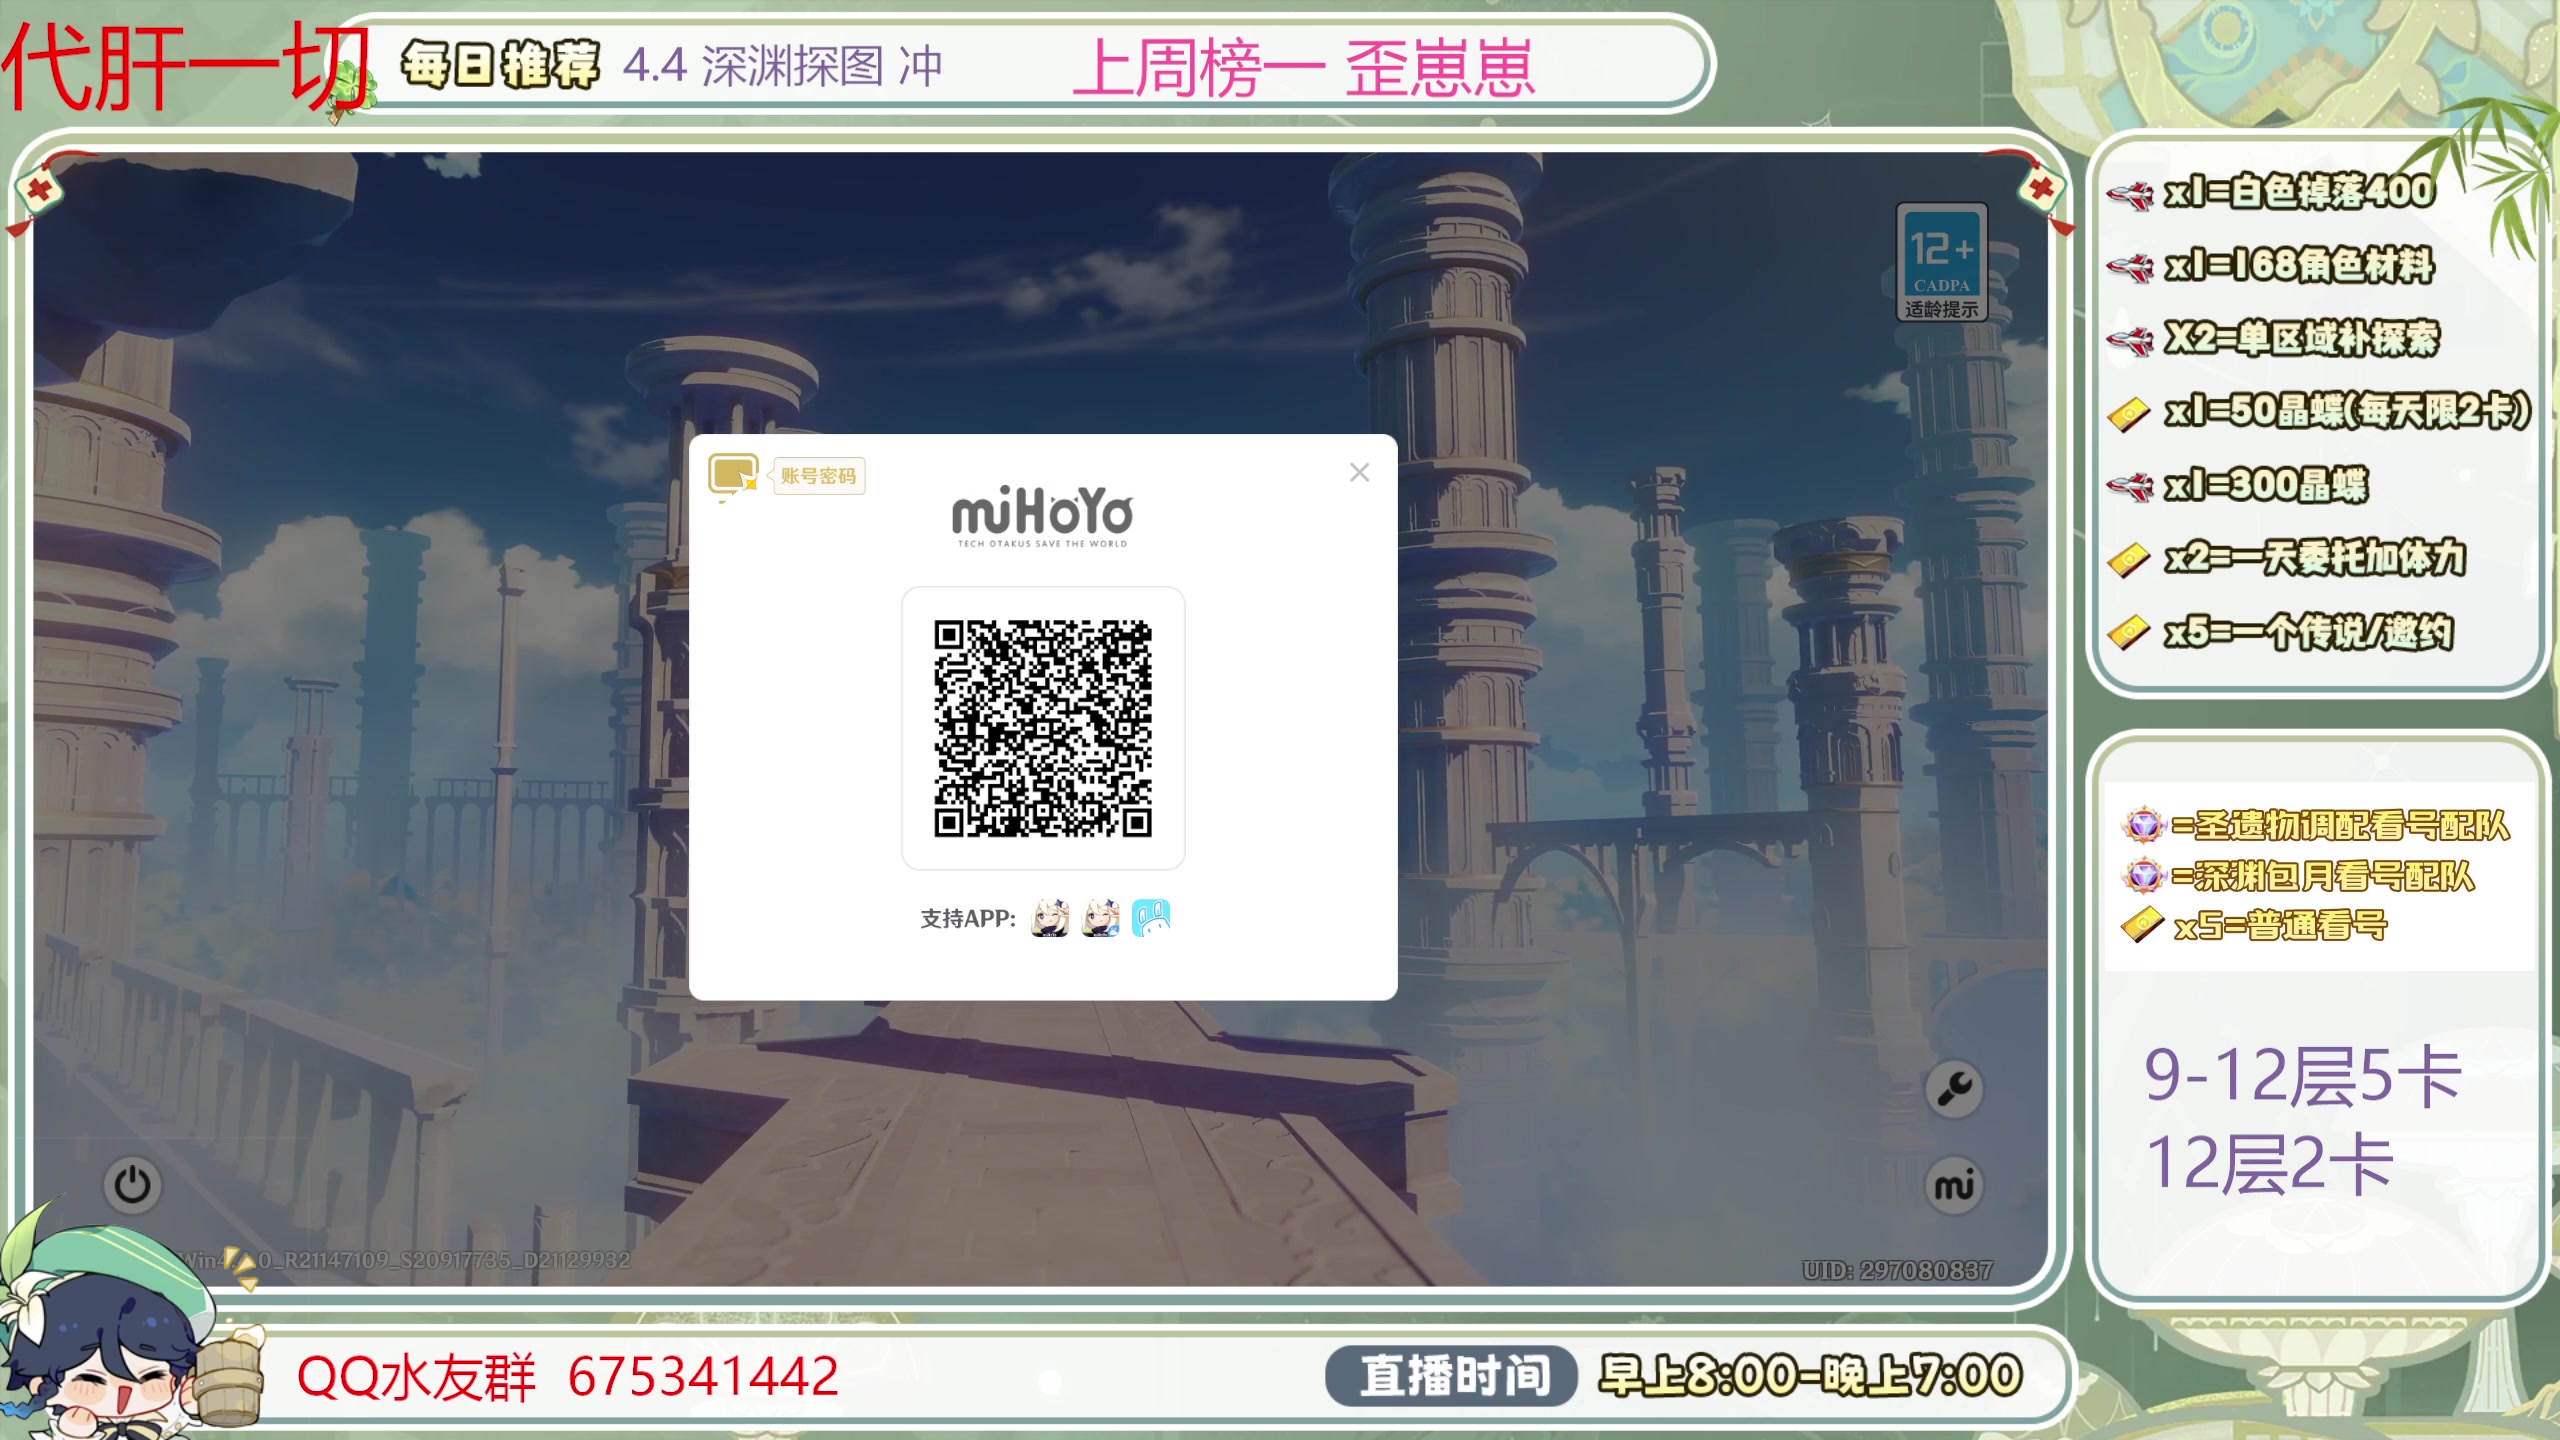The width and height of the screenshot is (2560, 1440).
Task: Click the x1=白色掉落400 price line
Action: coord(2298,191)
